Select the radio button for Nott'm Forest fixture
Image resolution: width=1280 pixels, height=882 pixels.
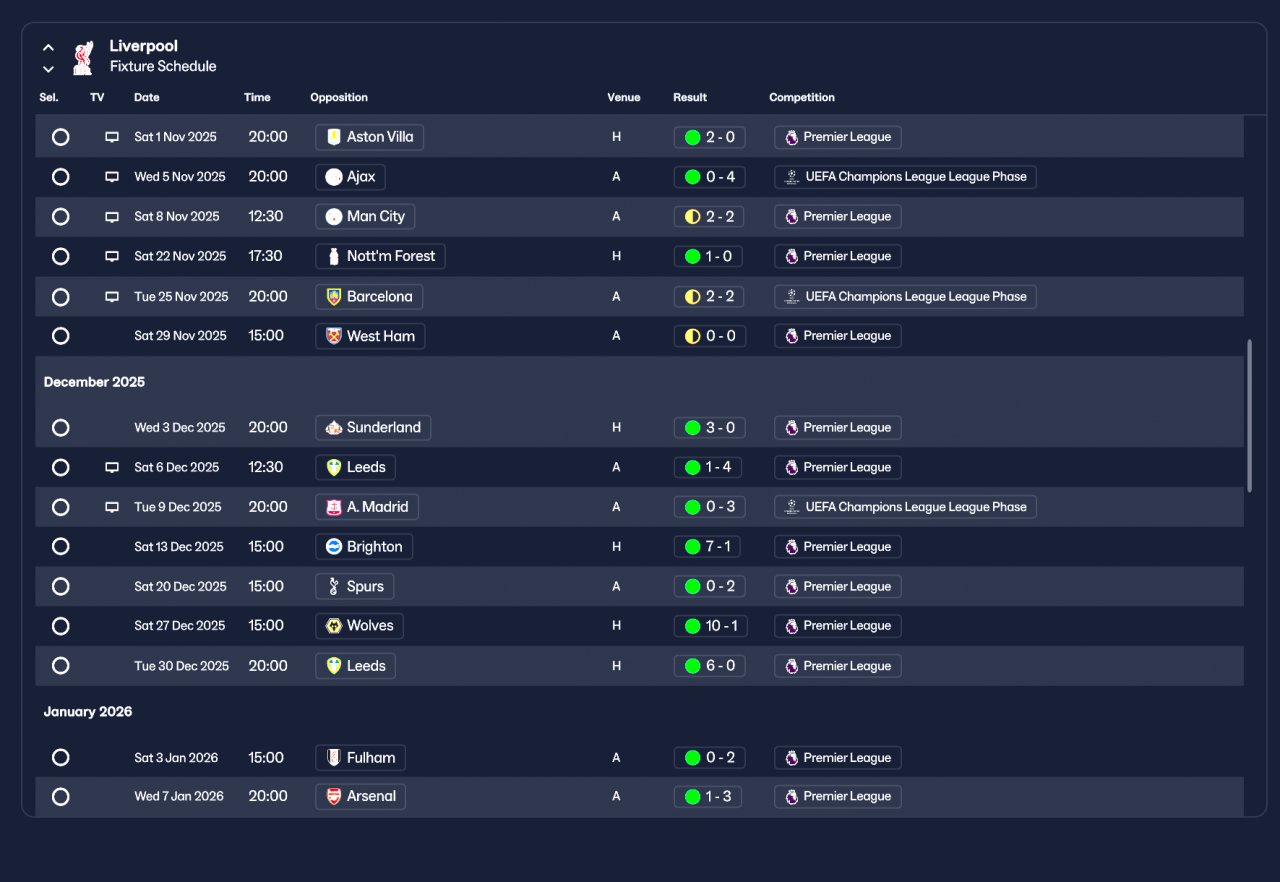(61, 257)
